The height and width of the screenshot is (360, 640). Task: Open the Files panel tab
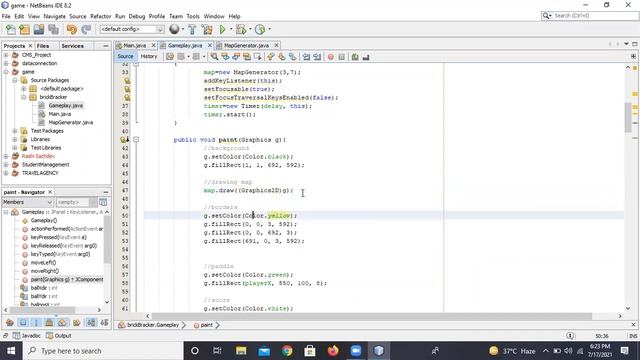42,46
